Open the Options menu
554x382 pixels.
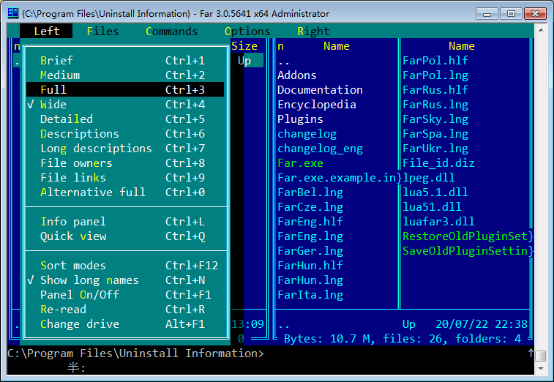[247, 31]
